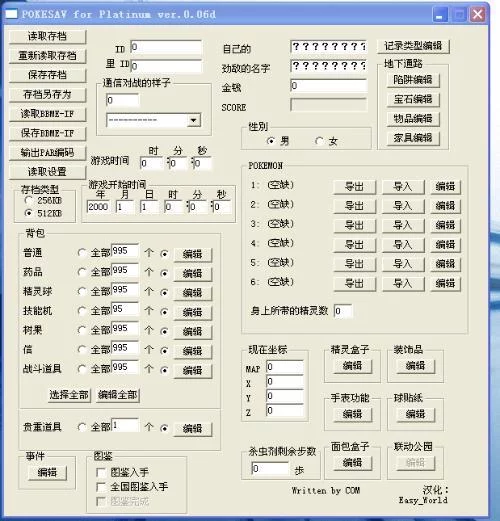
Task: Click the 金钱 money field
Action: tap(328, 86)
